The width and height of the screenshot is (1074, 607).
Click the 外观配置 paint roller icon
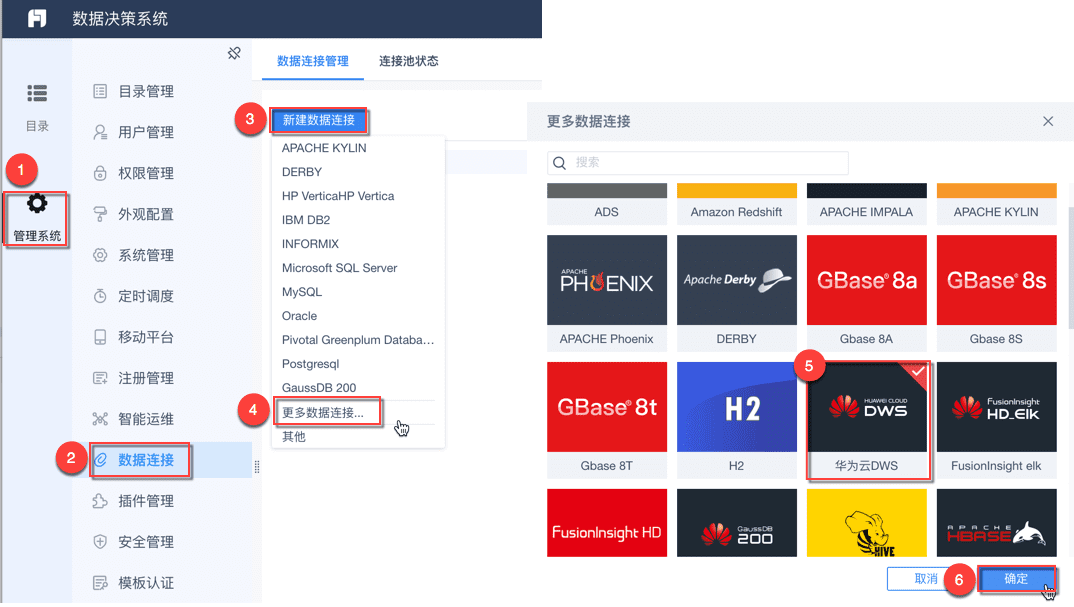(100, 214)
